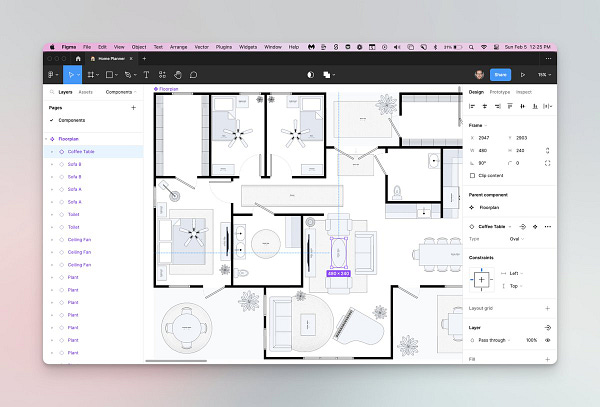Open the Move tool dropdown arrow
This screenshot has width=600, height=407.
pos(78,75)
